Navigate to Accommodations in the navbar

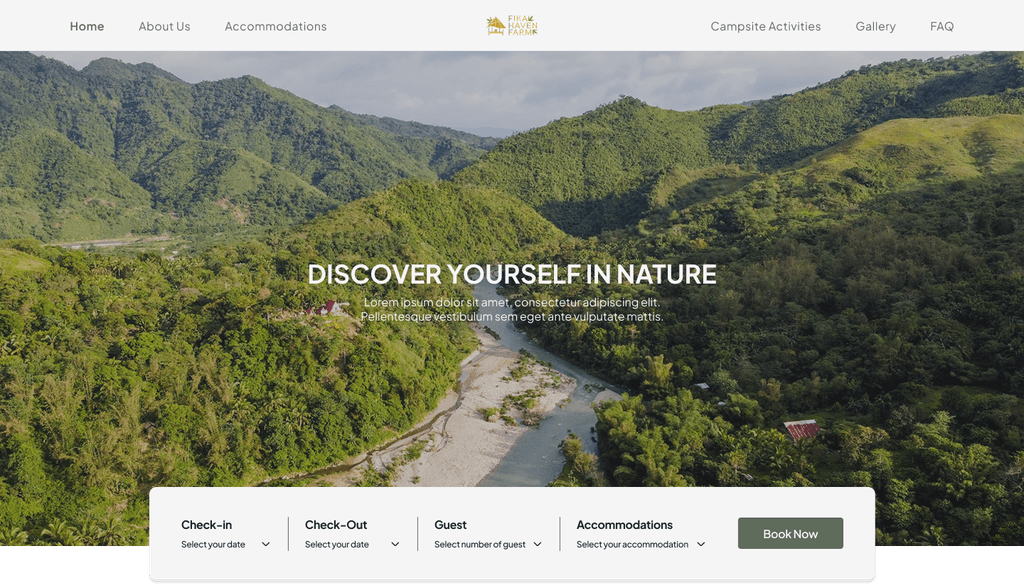pyautogui.click(x=276, y=26)
